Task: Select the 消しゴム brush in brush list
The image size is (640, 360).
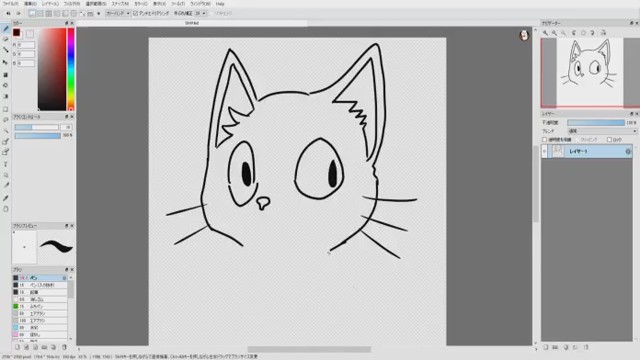Action: [40, 299]
